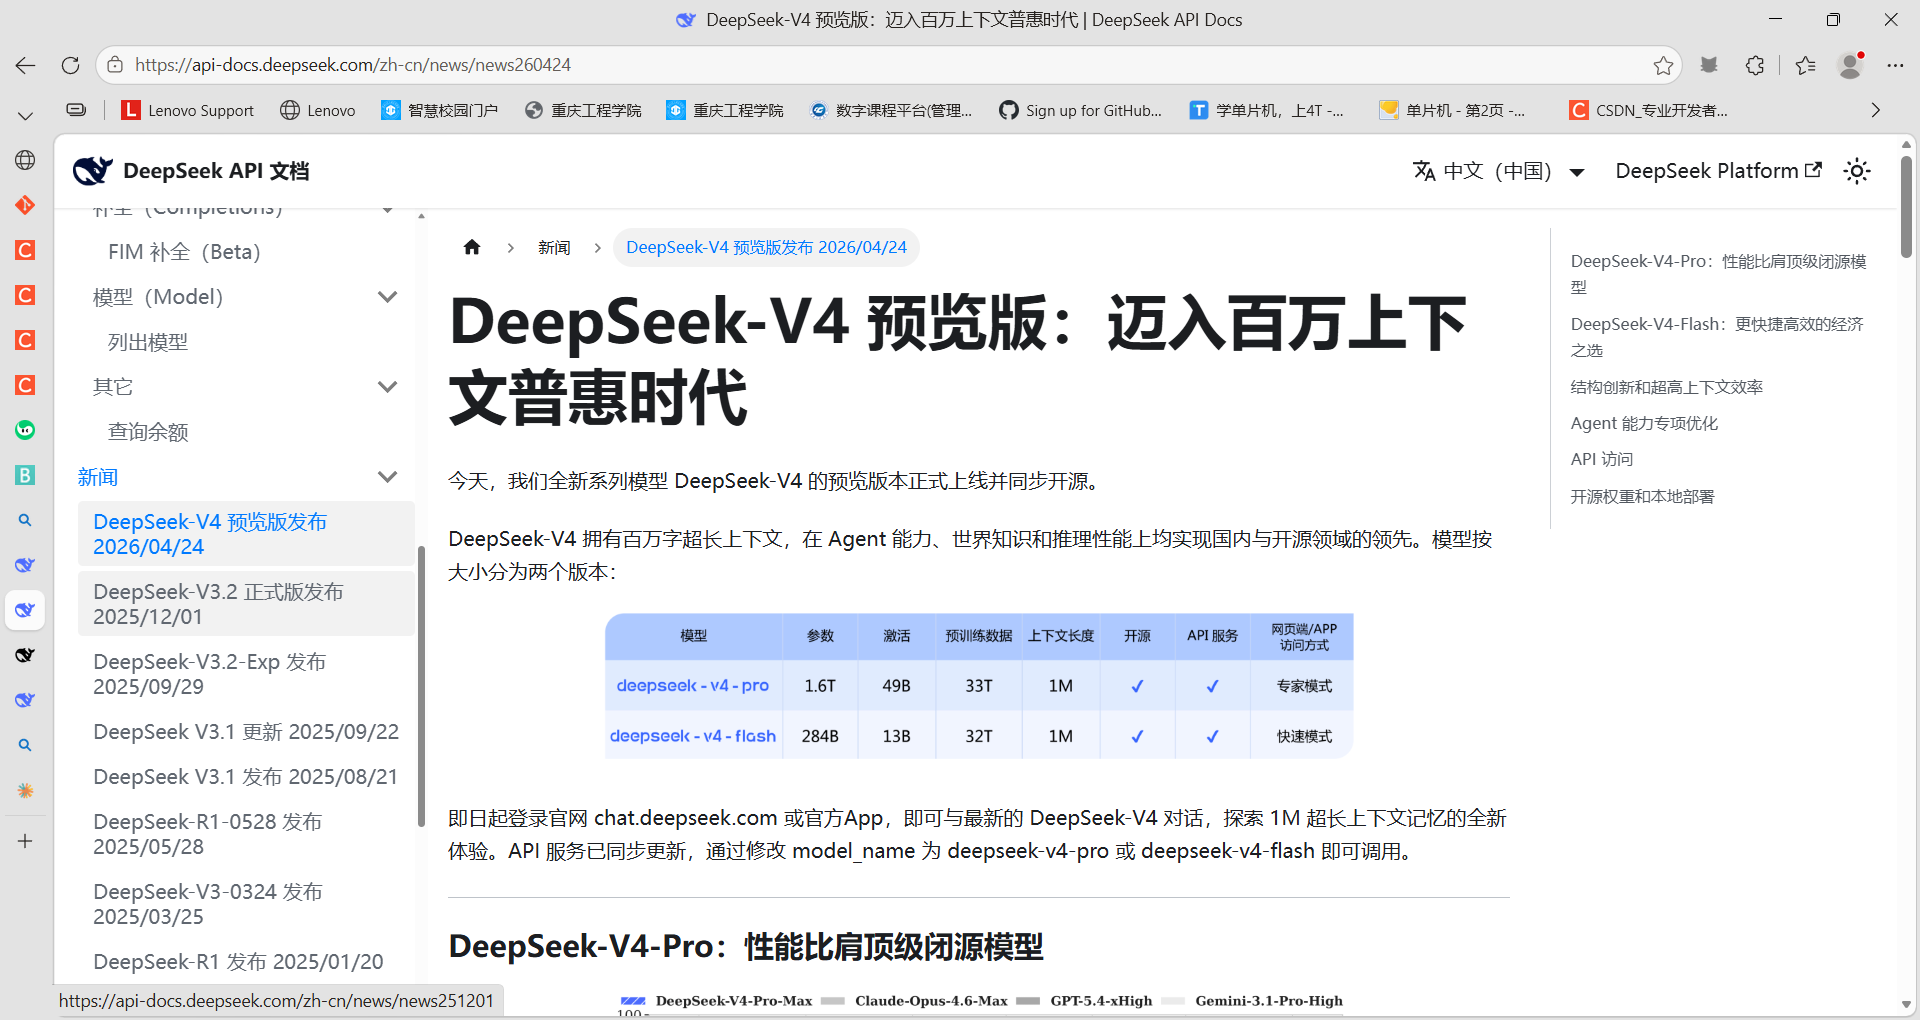Click the DeepSeek whale logo in the header
1920x1020 pixels.
point(92,171)
